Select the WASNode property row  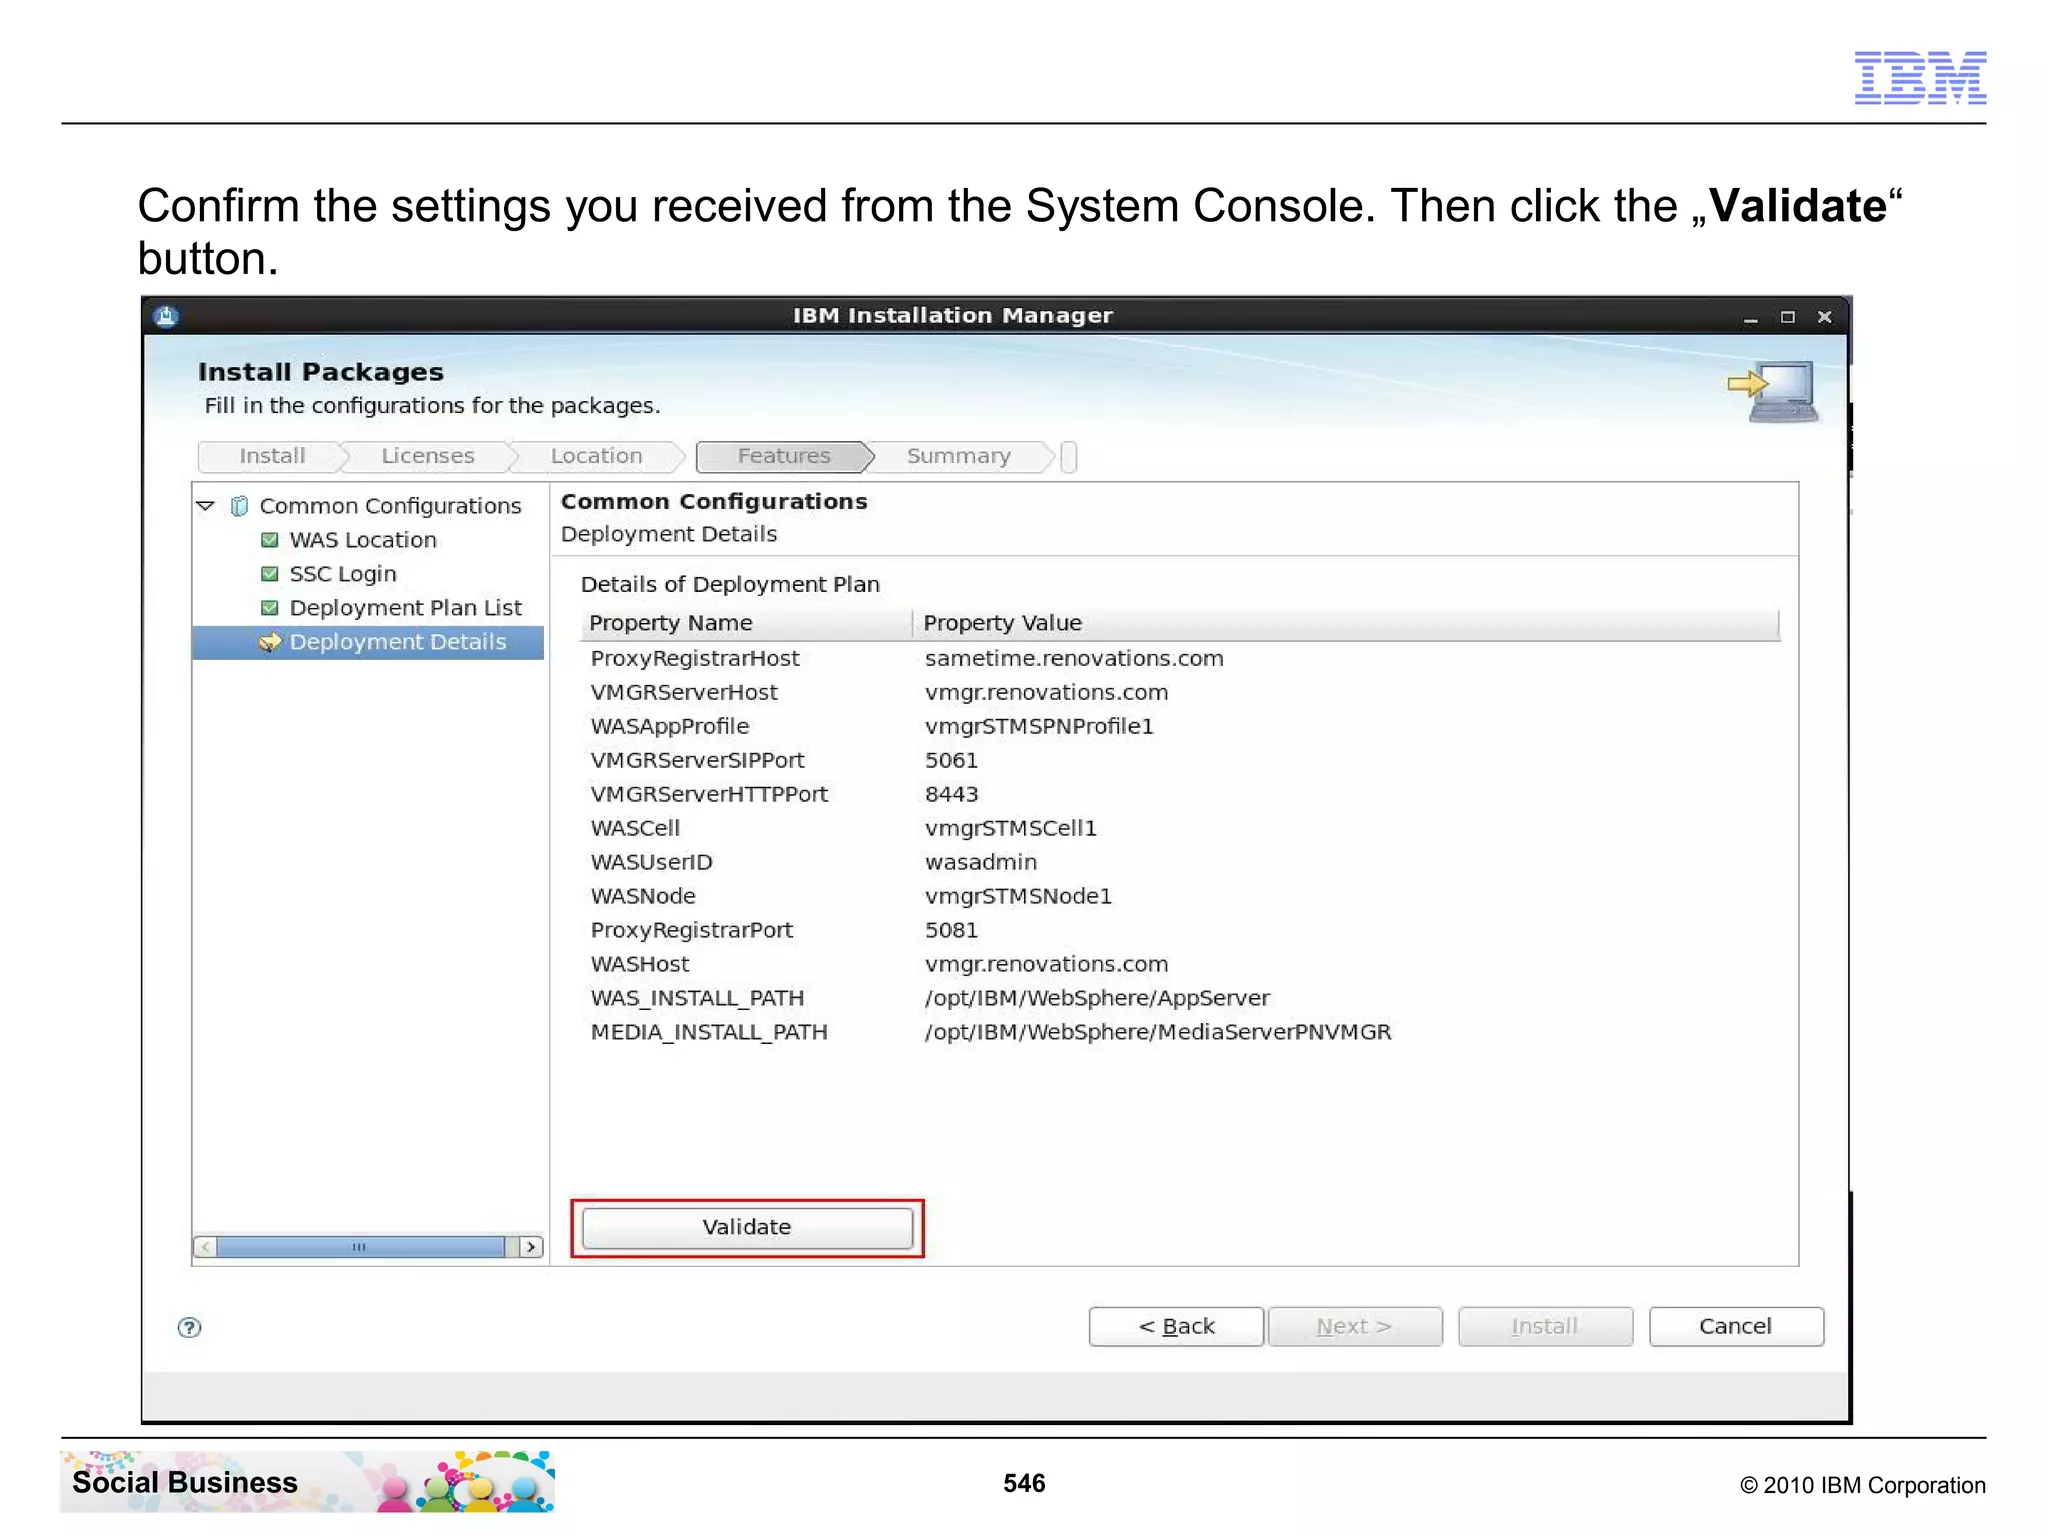tap(1180, 897)
